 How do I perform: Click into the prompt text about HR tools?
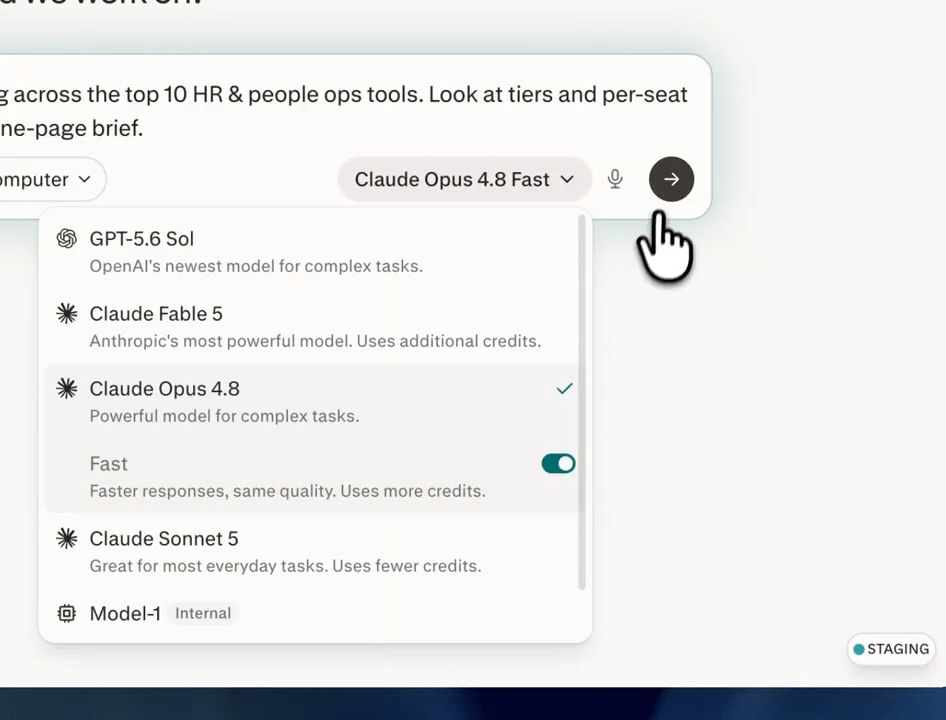coord(344,110)
